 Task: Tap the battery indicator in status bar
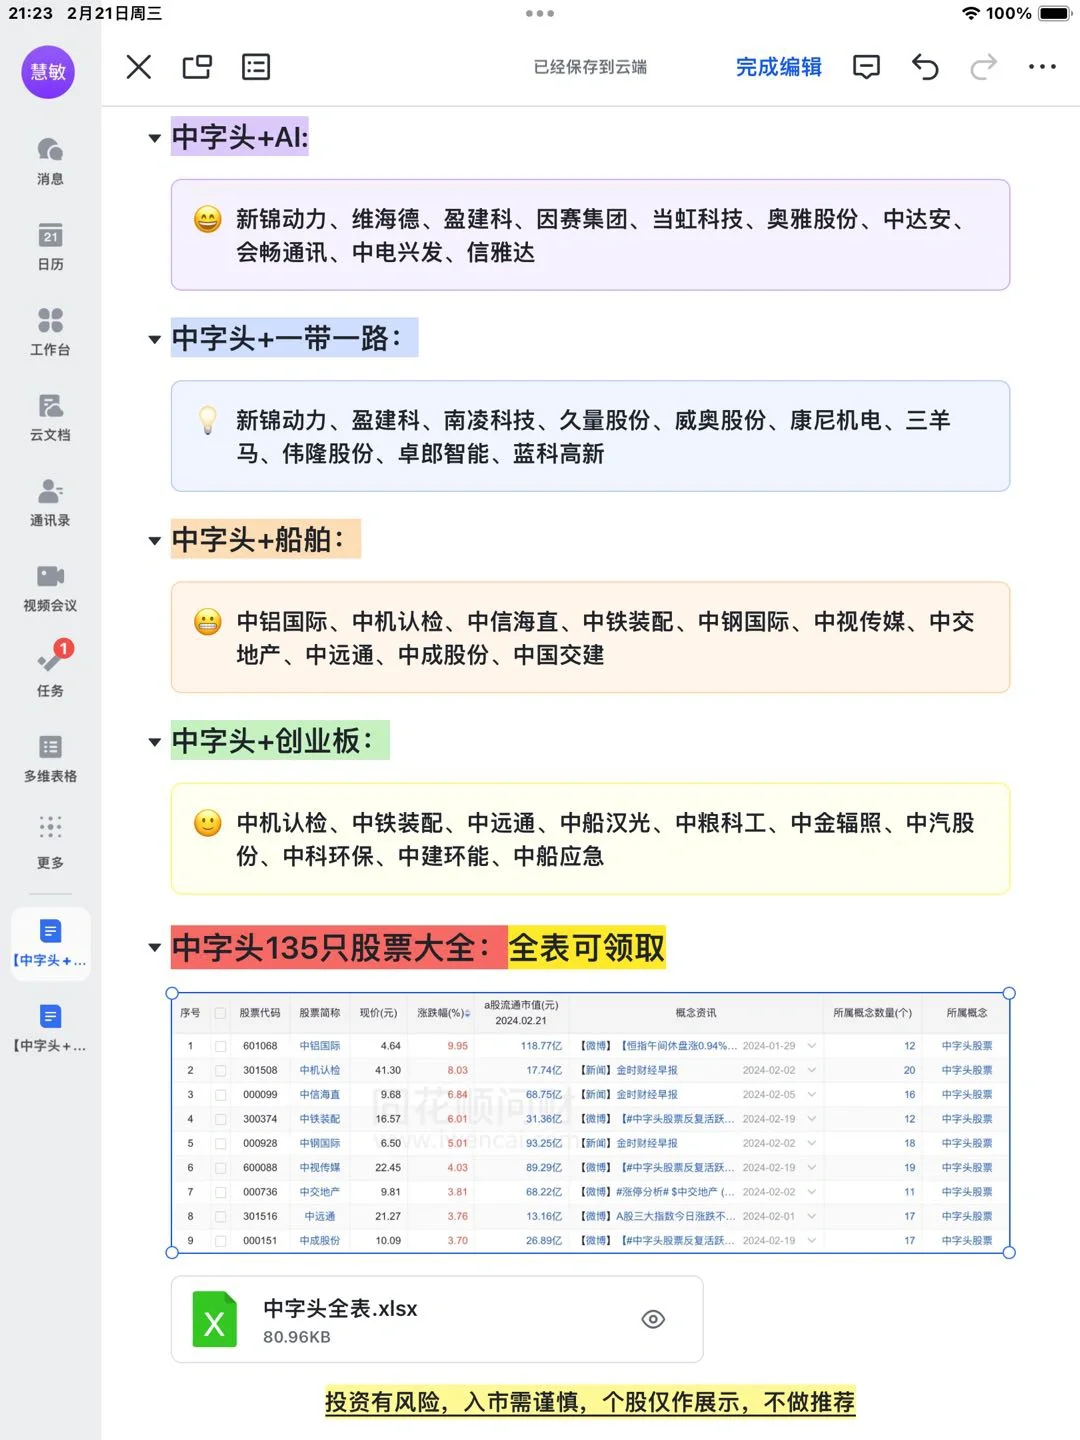click(x=1054, y=13)
